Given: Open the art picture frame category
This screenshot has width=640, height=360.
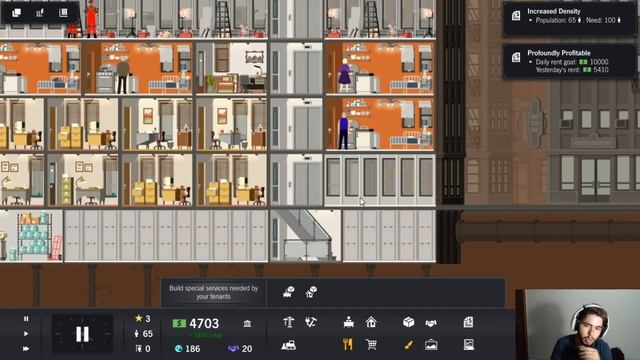Looking at the screenshot, I should click(431, 345).
